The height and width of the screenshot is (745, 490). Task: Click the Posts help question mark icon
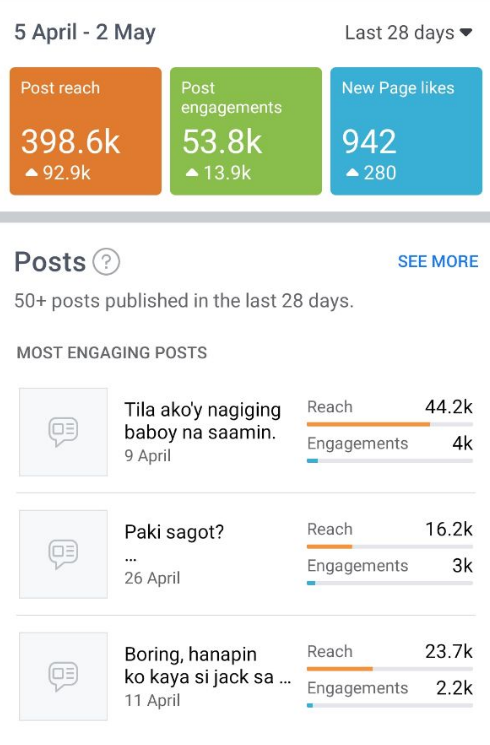click(106, 262)
